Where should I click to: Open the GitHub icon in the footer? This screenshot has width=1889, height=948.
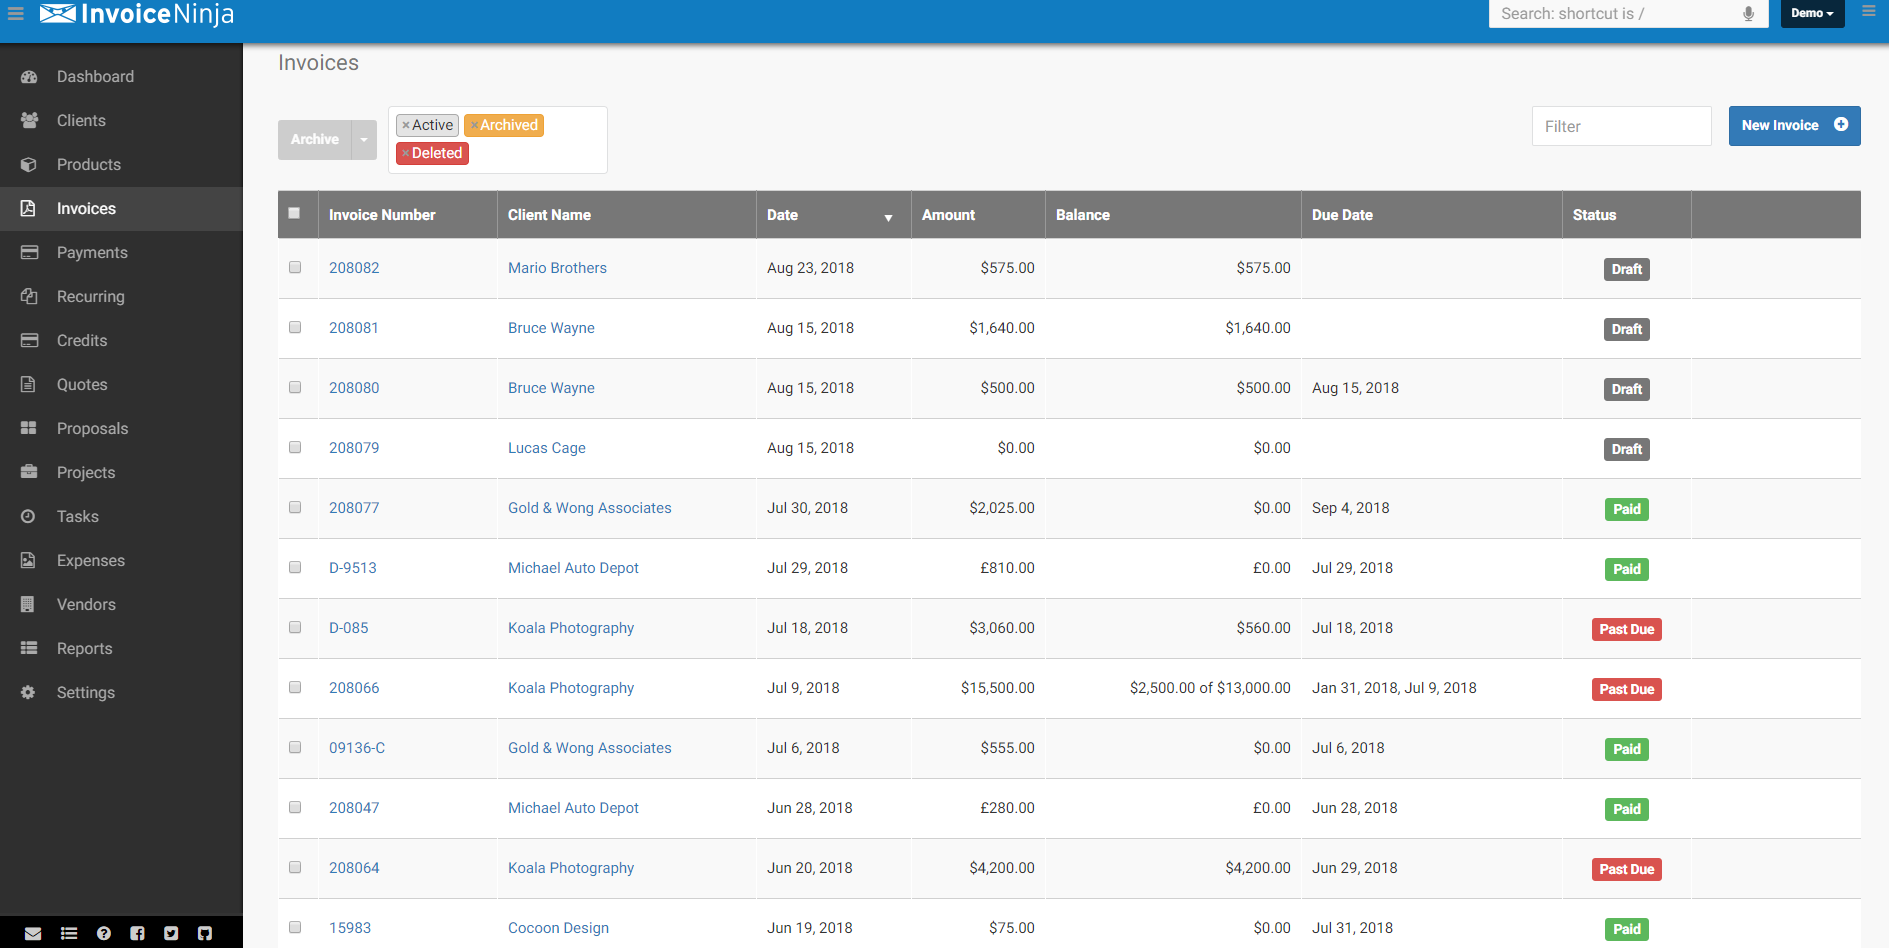205,933
